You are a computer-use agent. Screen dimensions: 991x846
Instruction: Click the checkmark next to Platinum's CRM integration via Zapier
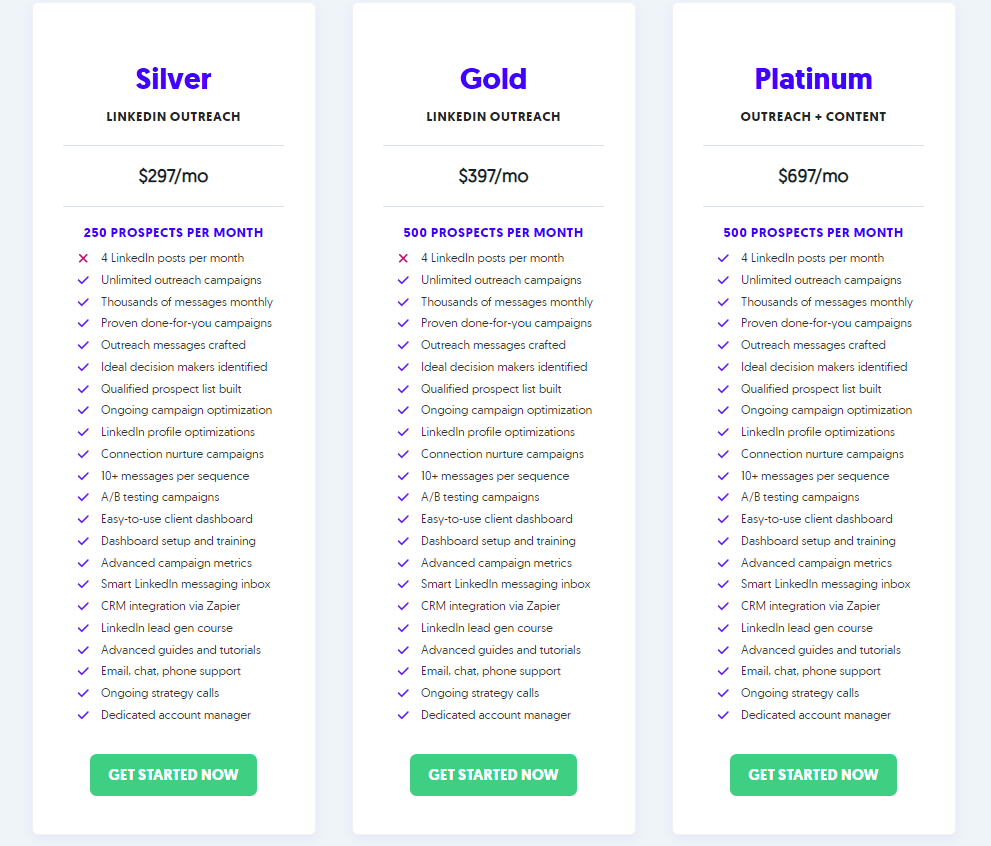[x=723, y=606]
